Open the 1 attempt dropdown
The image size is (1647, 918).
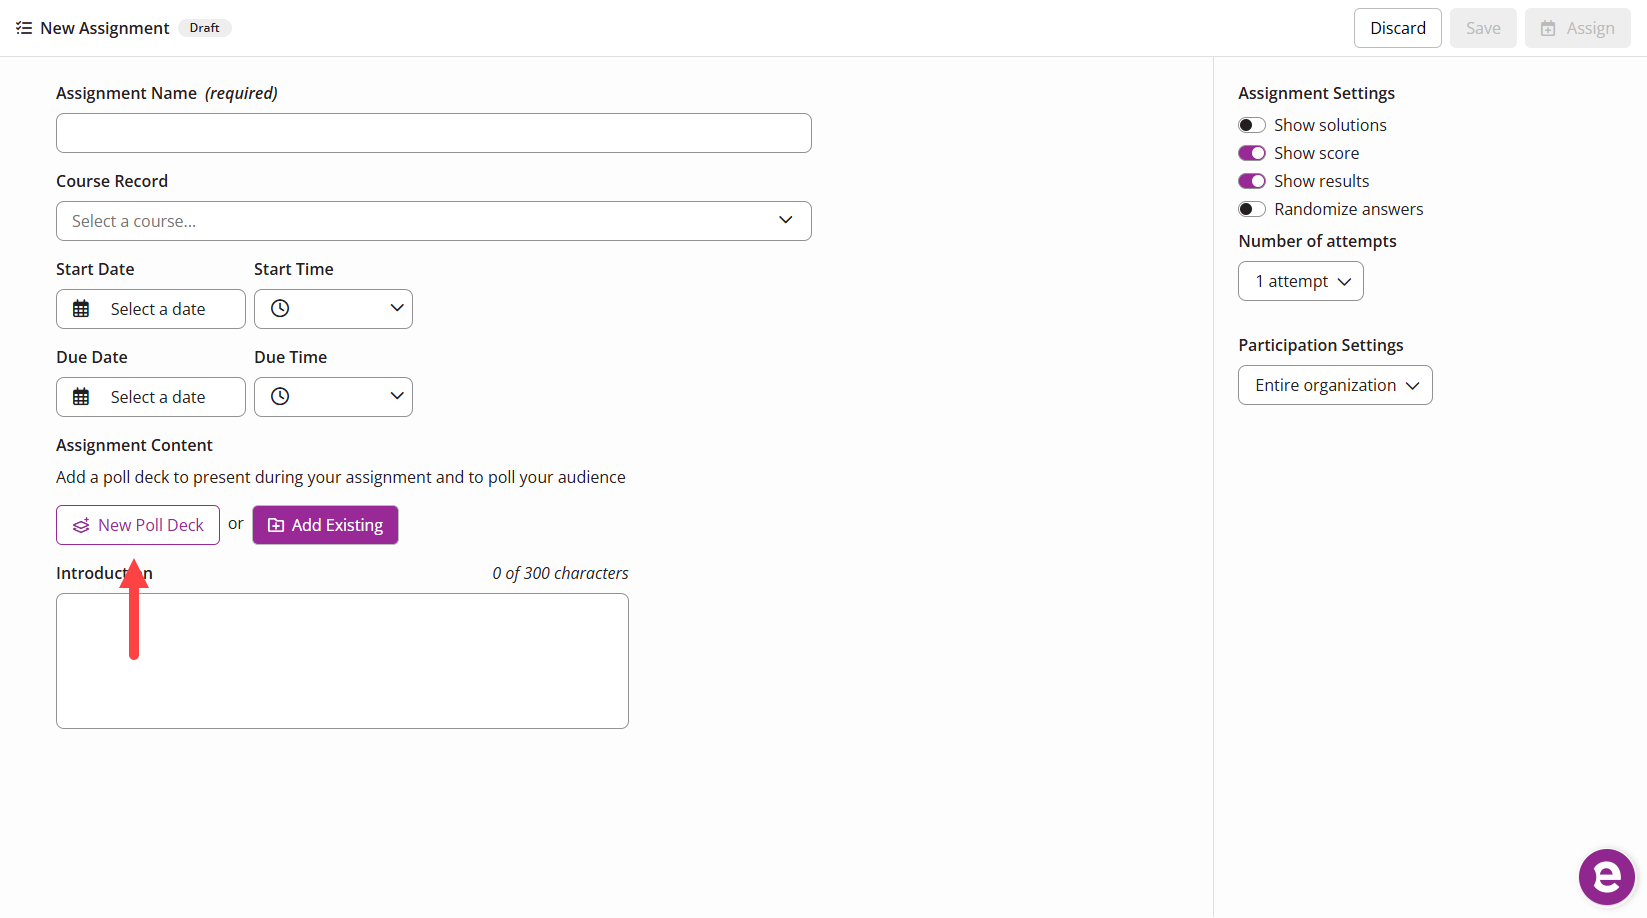[x=1301, y=281]
